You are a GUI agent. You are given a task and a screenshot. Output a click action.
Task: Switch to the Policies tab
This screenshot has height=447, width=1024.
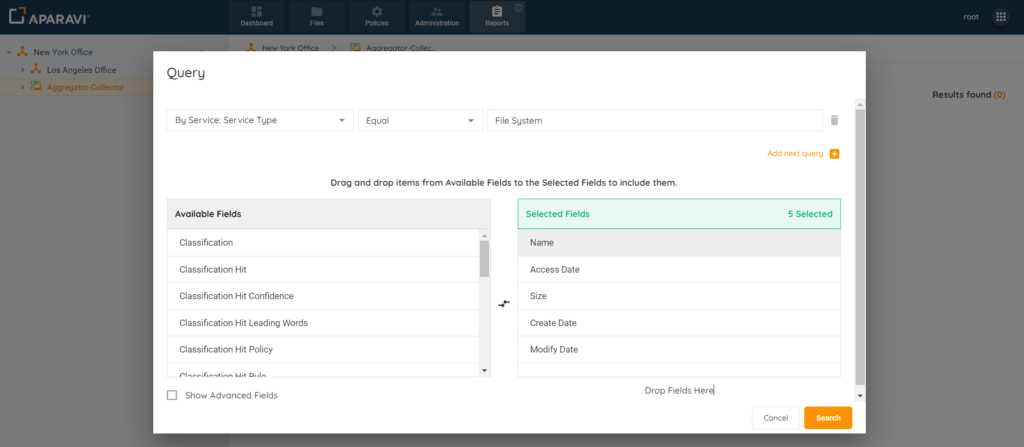point(376,16)
